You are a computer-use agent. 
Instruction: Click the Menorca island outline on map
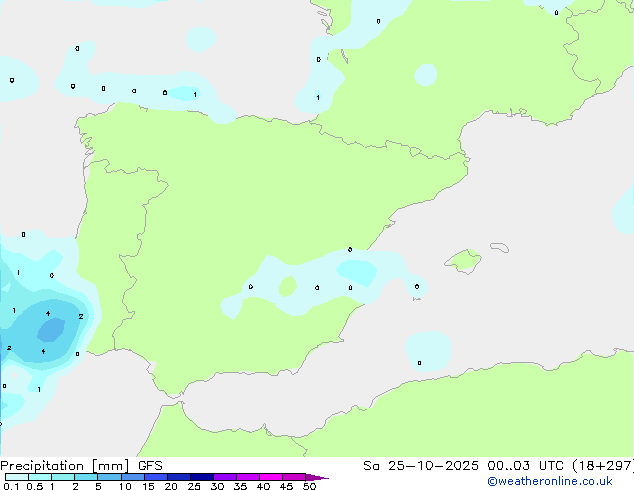coord(499,247)
